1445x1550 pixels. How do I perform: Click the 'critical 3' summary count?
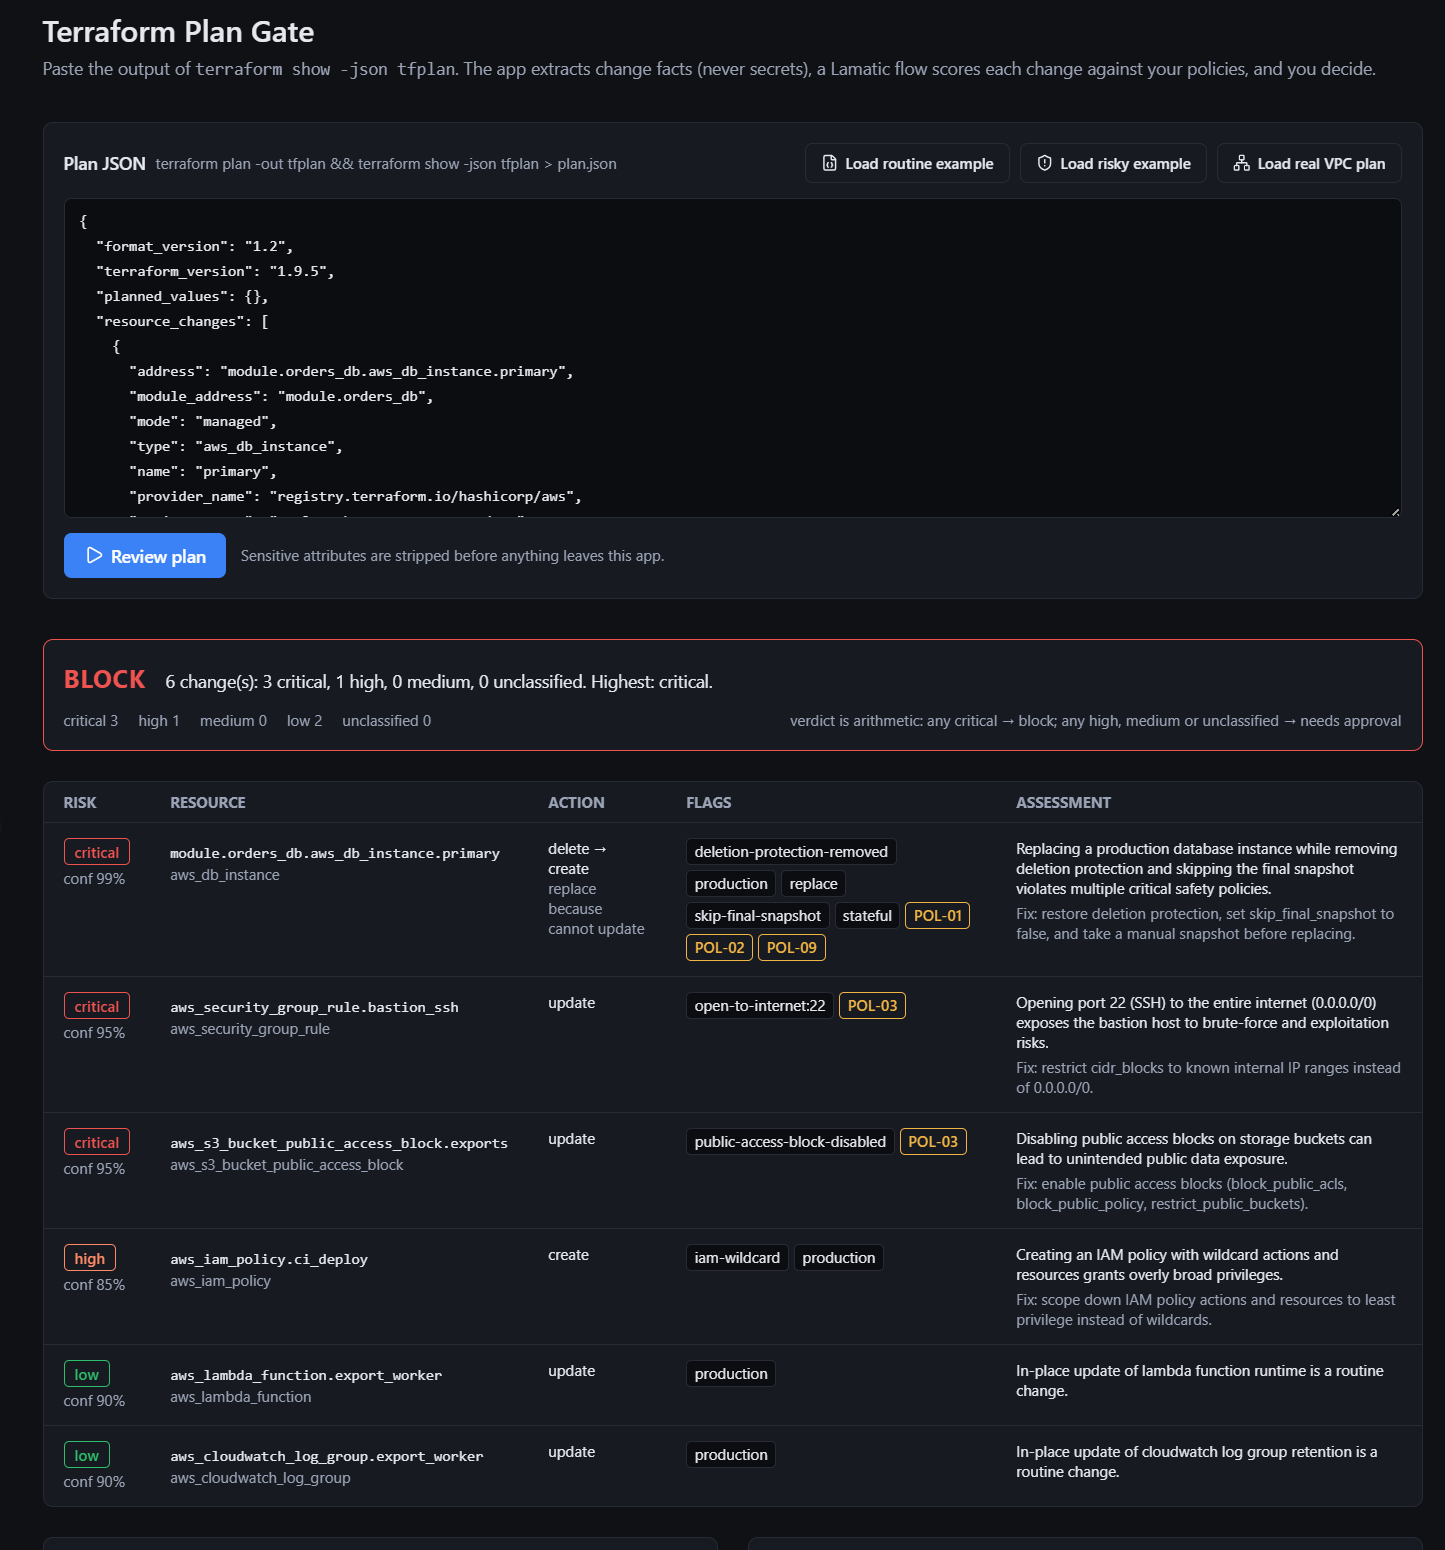tap(91, 721)
